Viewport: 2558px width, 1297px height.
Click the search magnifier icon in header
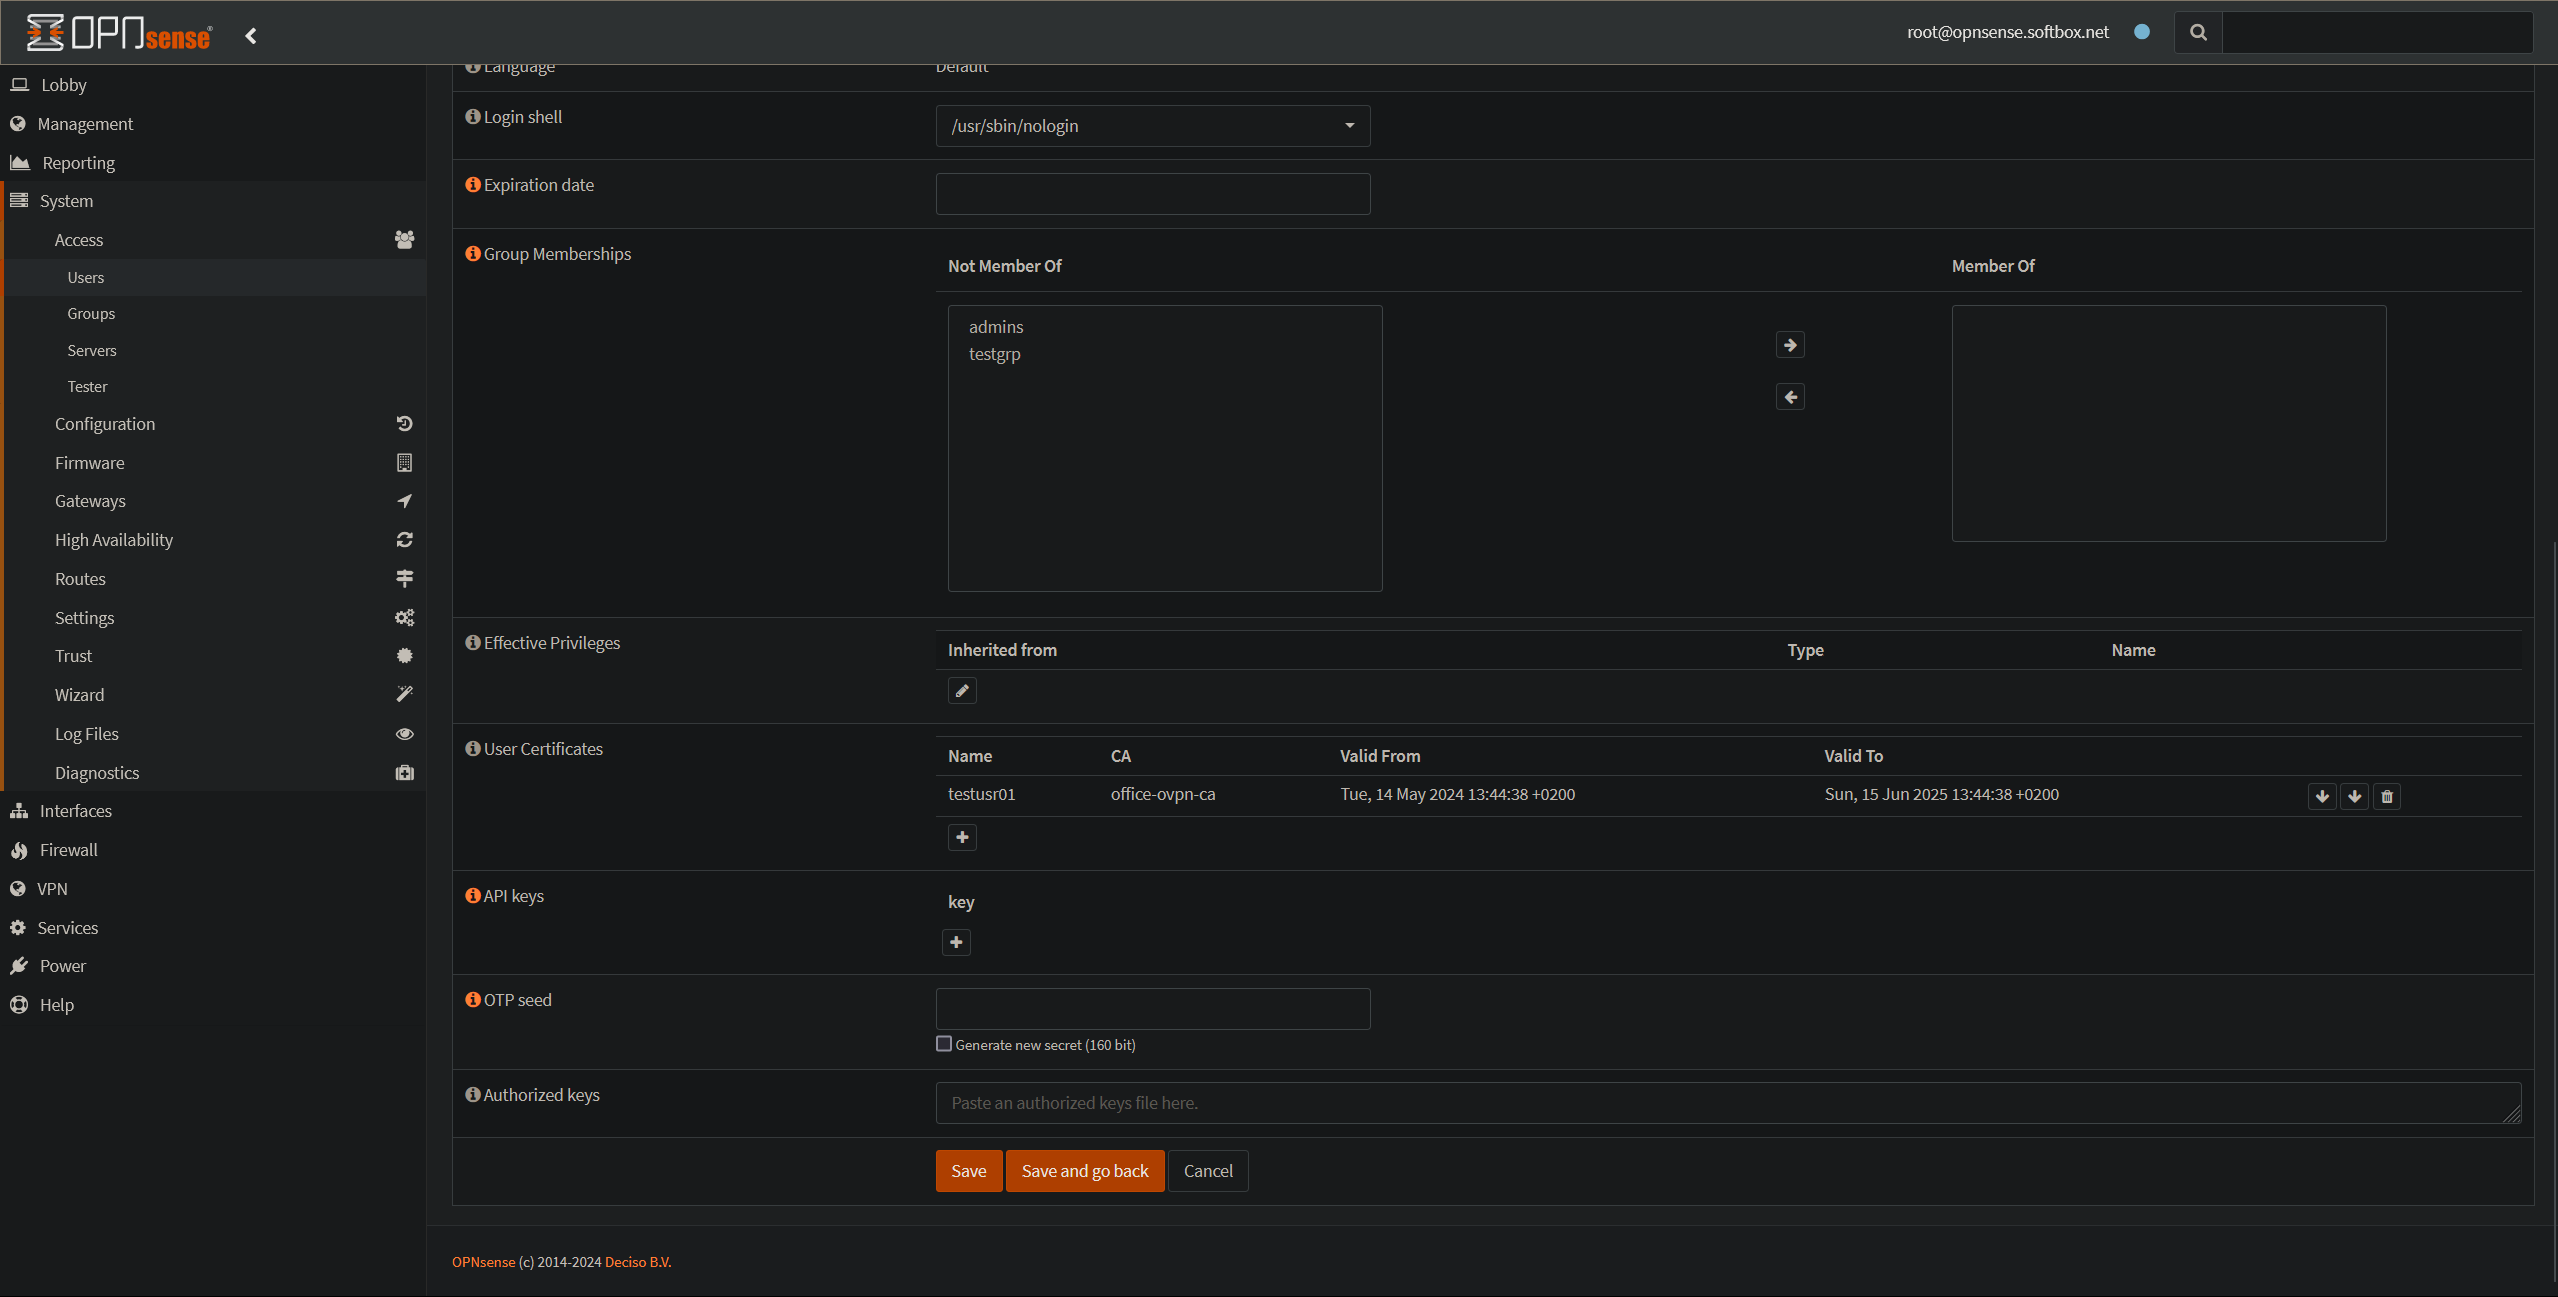[2198, 32]
